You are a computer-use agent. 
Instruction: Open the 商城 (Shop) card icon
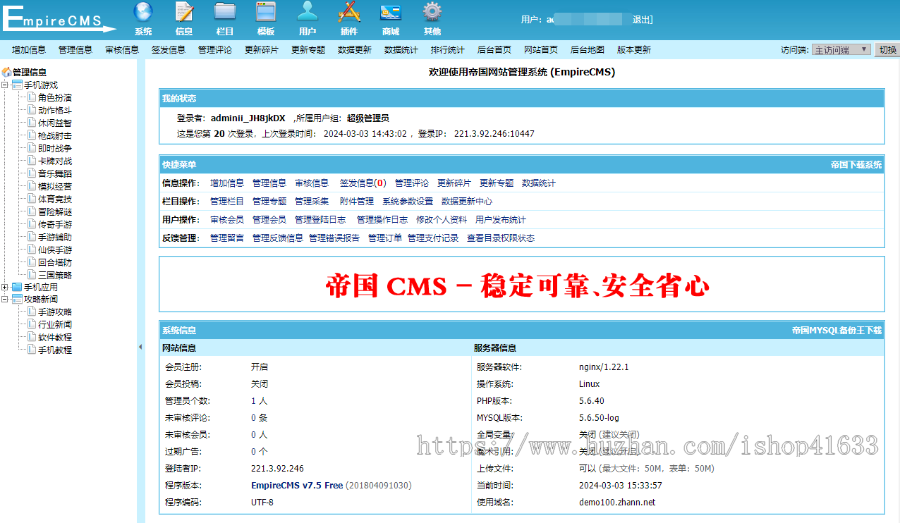390,12
